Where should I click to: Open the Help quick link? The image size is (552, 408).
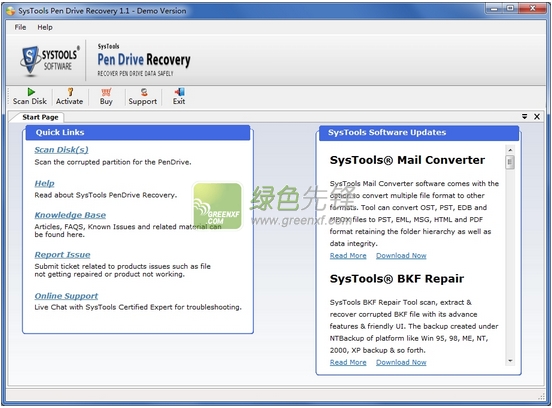coord(44,183)
